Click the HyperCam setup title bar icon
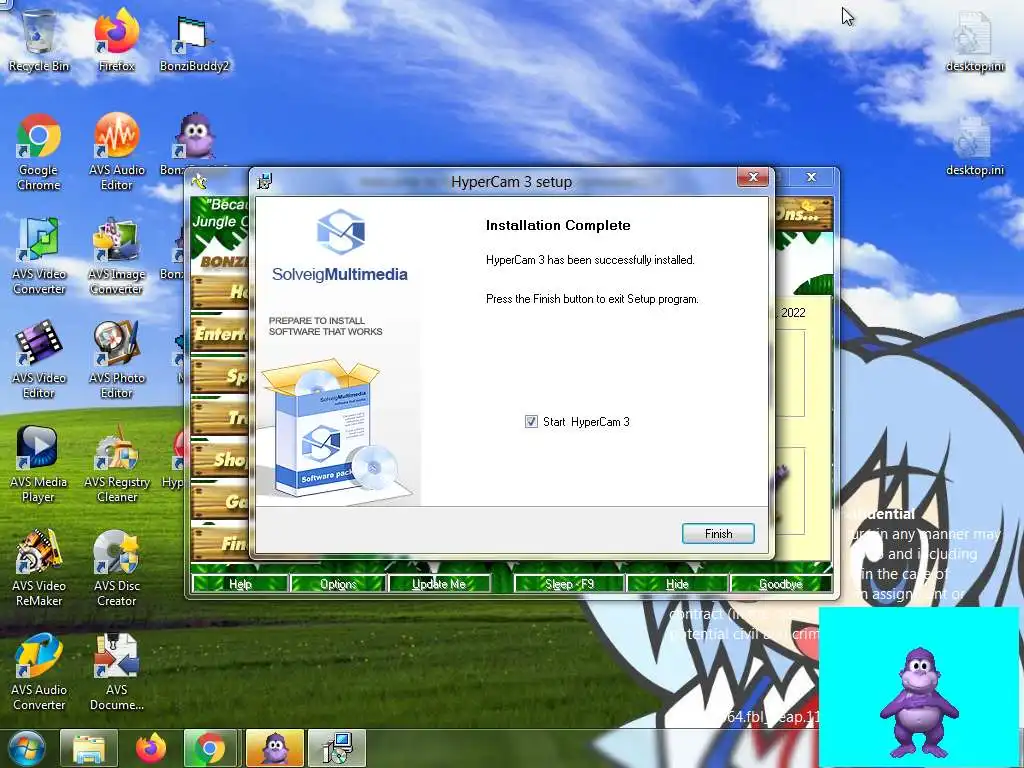Viewport: 1024px width, 768px height. coord(265,181)
